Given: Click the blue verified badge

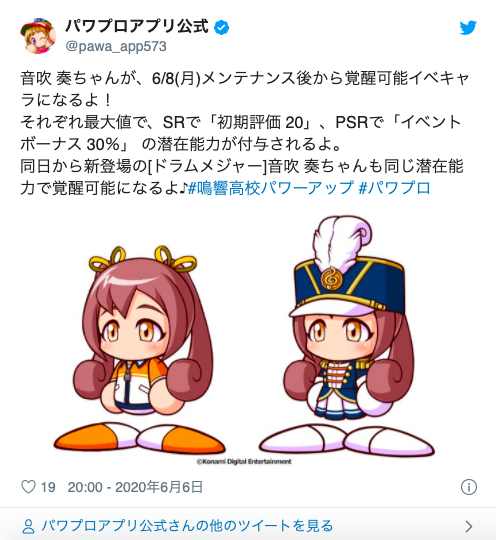Looking at the screenshot, I should 221,28.
